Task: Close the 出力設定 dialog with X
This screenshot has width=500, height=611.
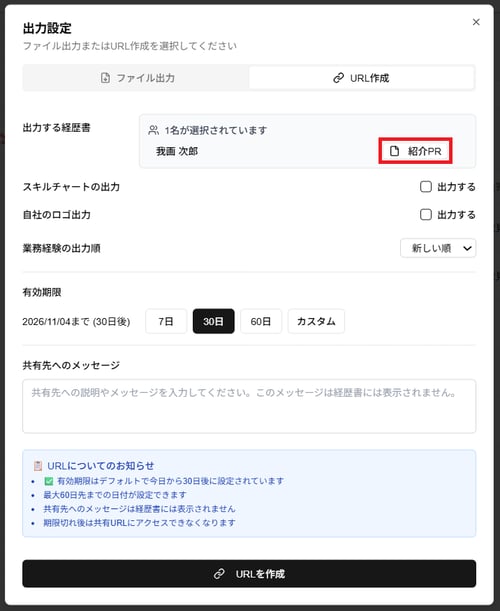Action: [x=476, y=22]
